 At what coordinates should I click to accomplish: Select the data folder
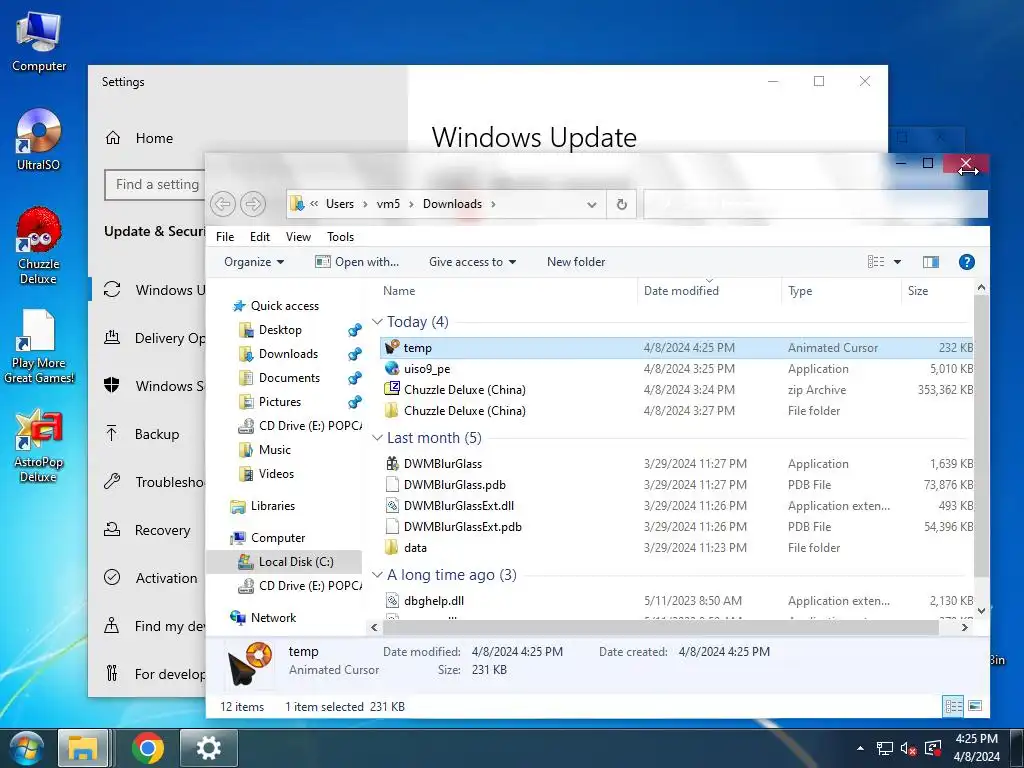(676, 547)
